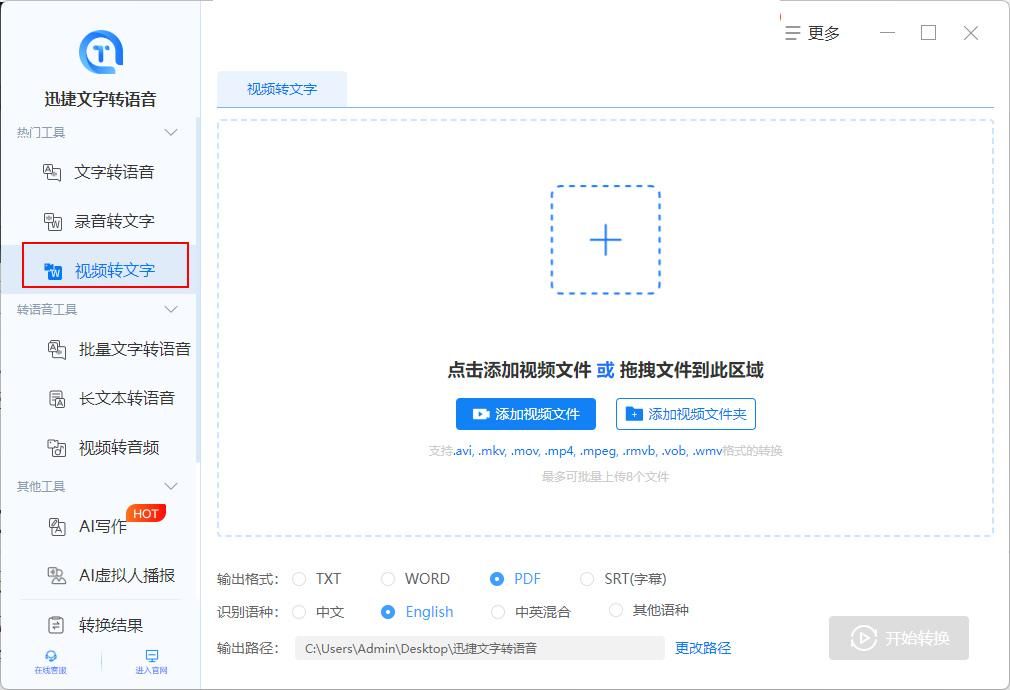This screenshot has width=1010, height=690.
Task: Open the 在线客服 link text
Action: click(x=51, y=671)
